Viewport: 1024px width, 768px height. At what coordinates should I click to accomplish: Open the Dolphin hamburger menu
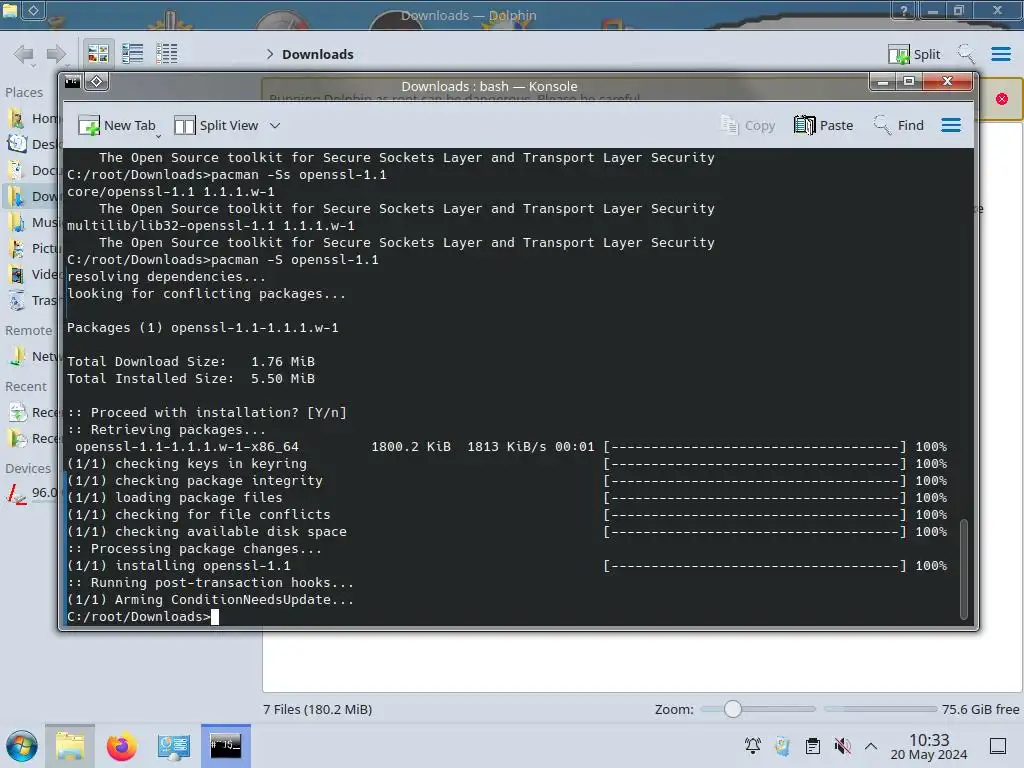click(1000, 54)
